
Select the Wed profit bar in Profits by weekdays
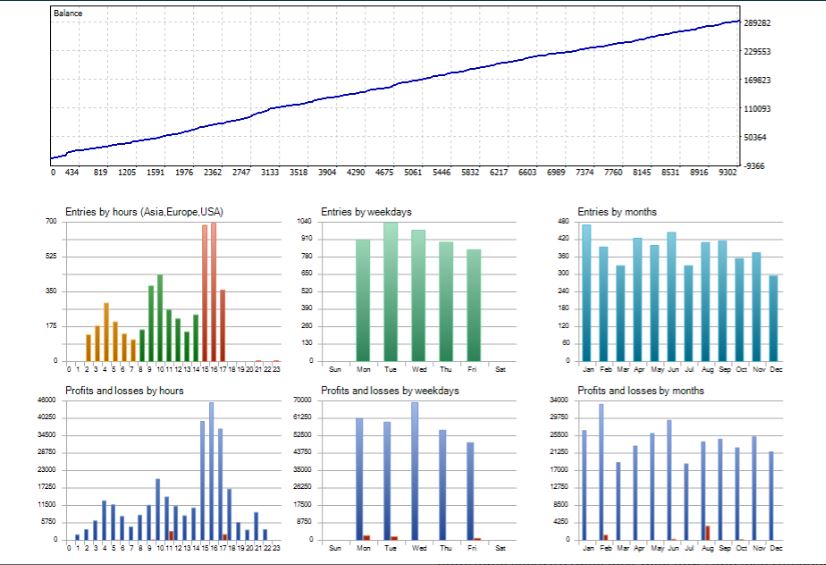(x=415, y=471)
